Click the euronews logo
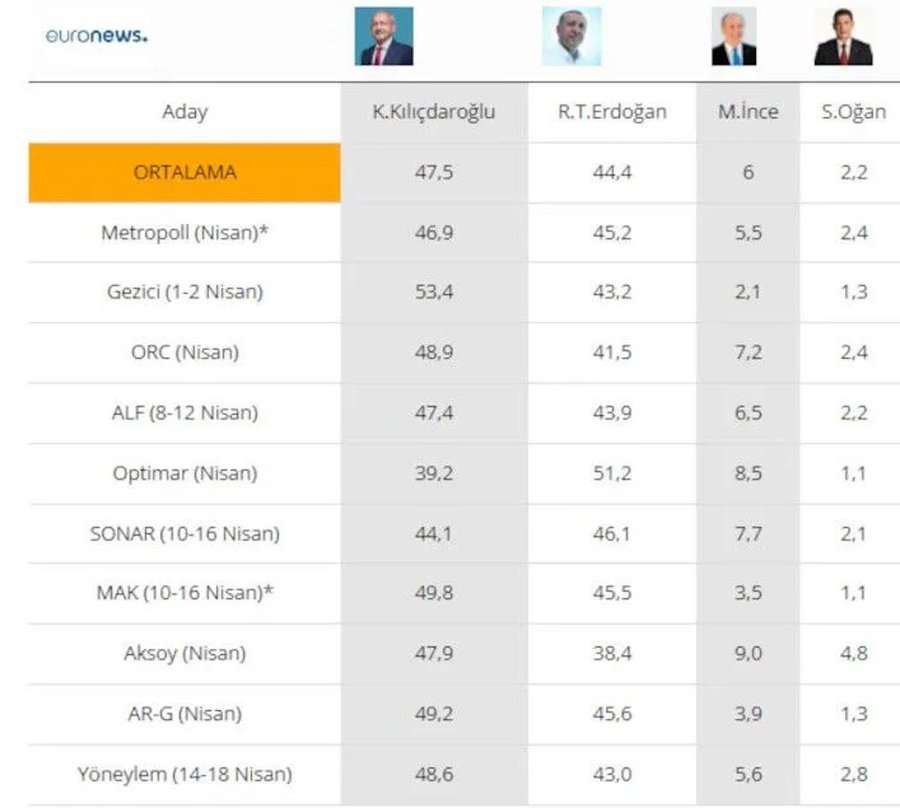This screenshot has width=900, height=808. [x=96, y=36]
